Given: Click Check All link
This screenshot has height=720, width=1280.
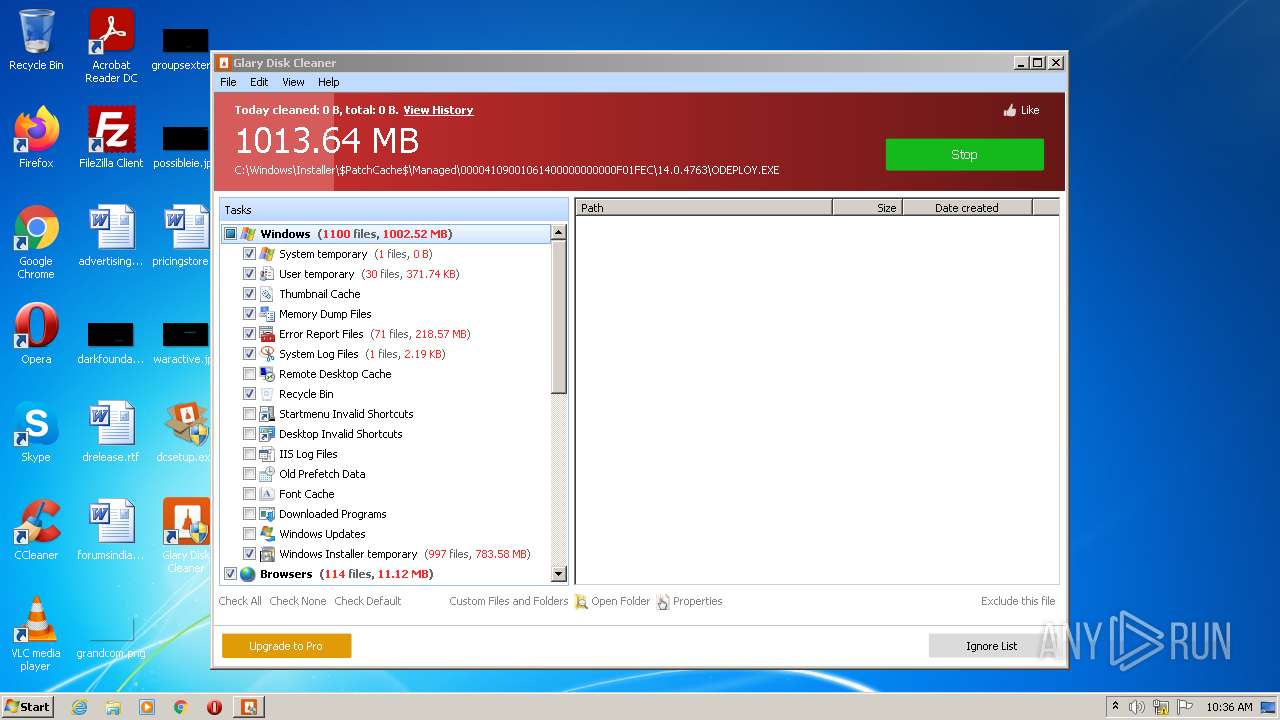Looking at the screenshot, I should pyautogui.click(x=240, y=601).
